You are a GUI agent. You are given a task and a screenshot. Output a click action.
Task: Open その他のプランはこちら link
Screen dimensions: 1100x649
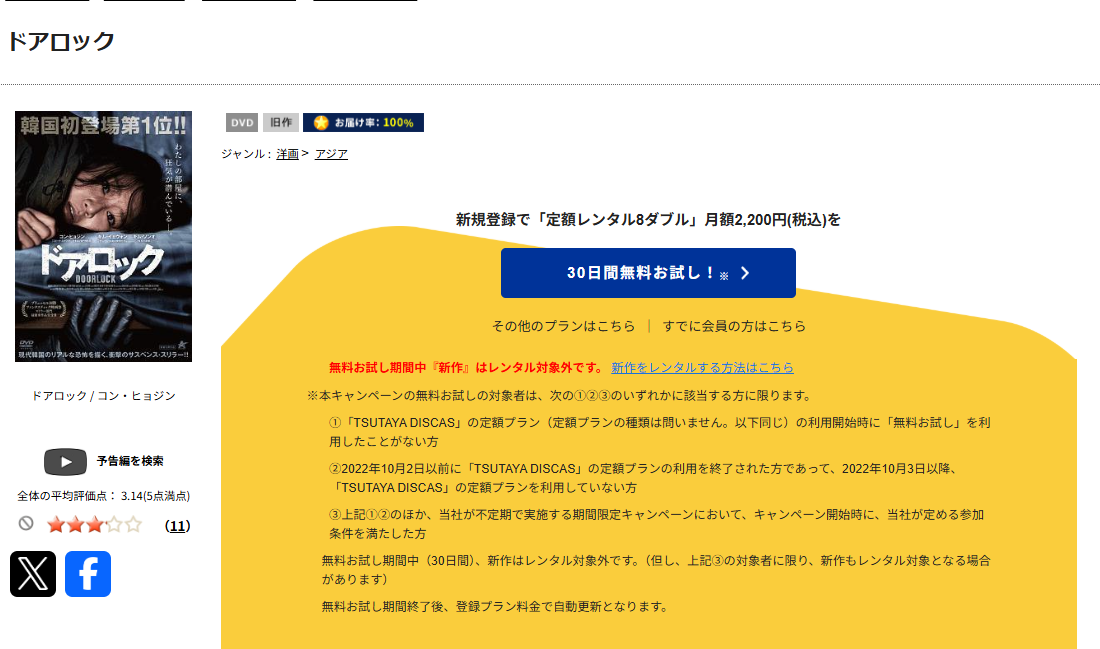coord(563,326)
